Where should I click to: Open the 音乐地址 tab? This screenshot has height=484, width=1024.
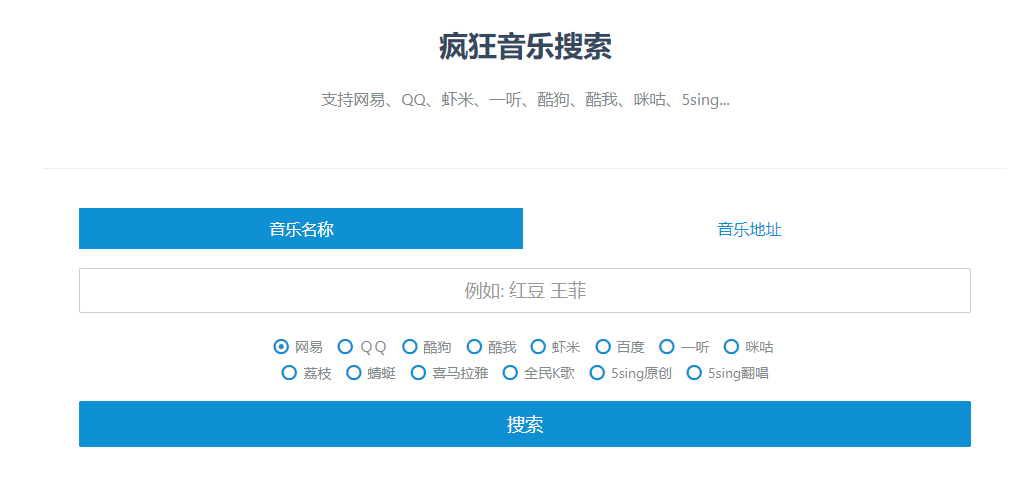point(749,229)
